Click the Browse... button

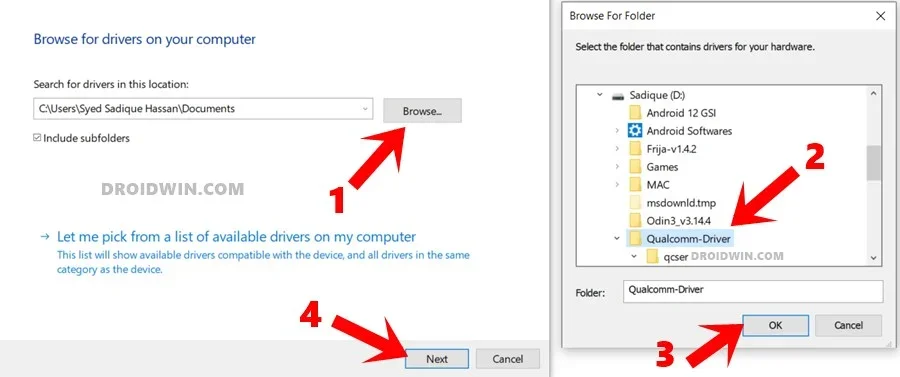pos(422,111)
